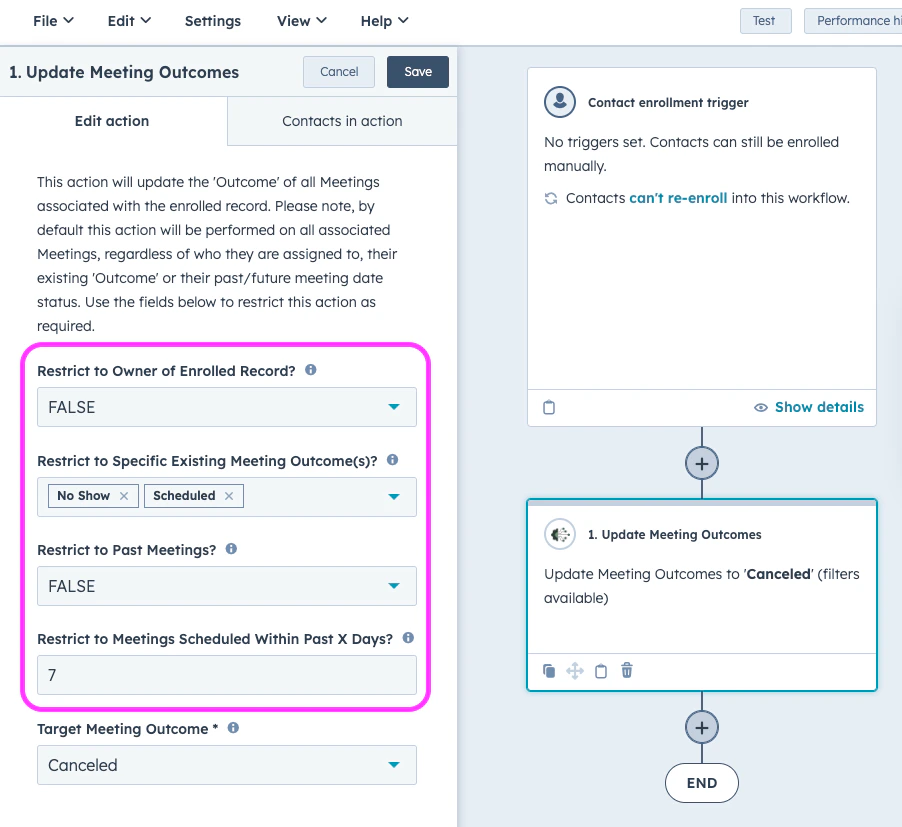Viewport: 902px width, 827px height.
Task: Click the days input showing 7
Action: 226,674
